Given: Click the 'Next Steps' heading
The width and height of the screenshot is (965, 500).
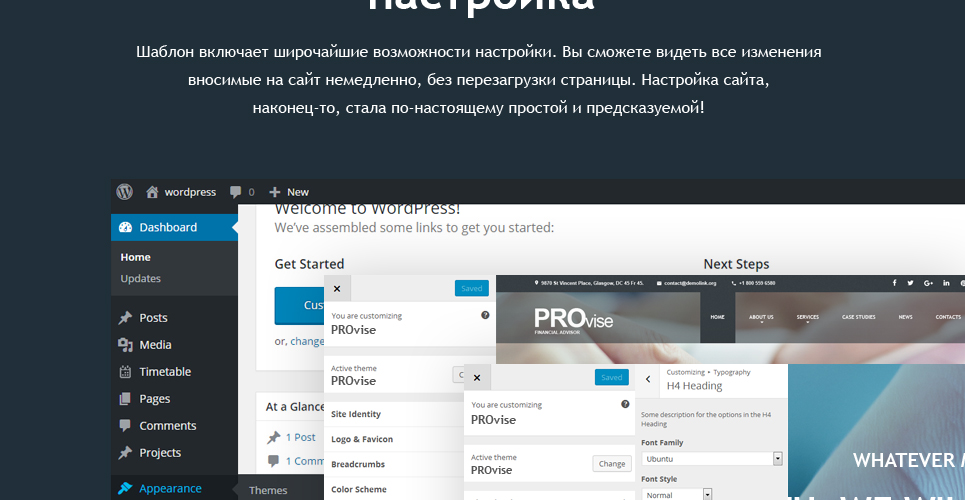Looking at the screenshot, I should point(736,265).
